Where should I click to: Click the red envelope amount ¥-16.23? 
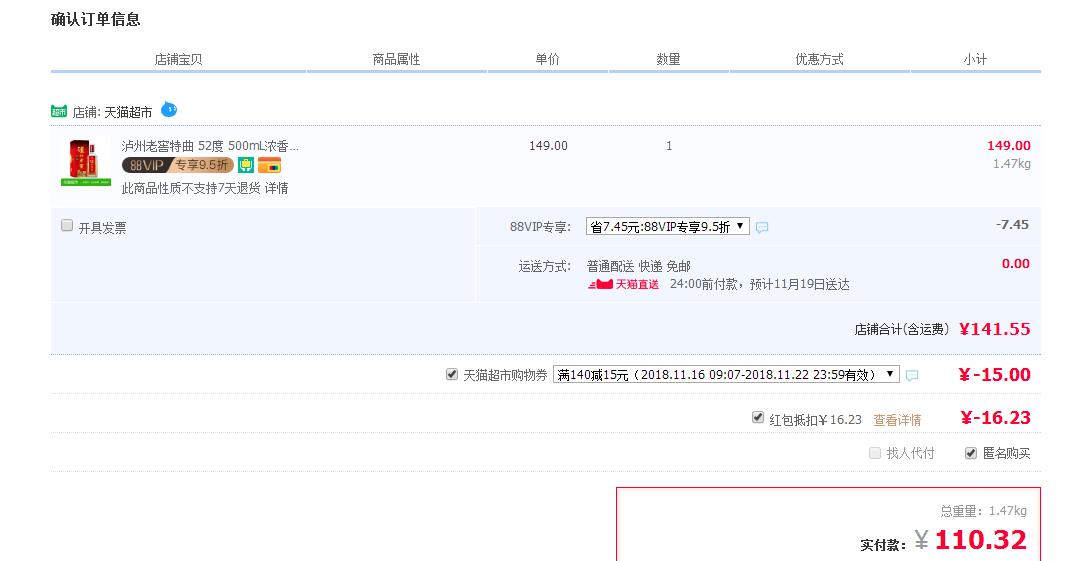[995, 418]
